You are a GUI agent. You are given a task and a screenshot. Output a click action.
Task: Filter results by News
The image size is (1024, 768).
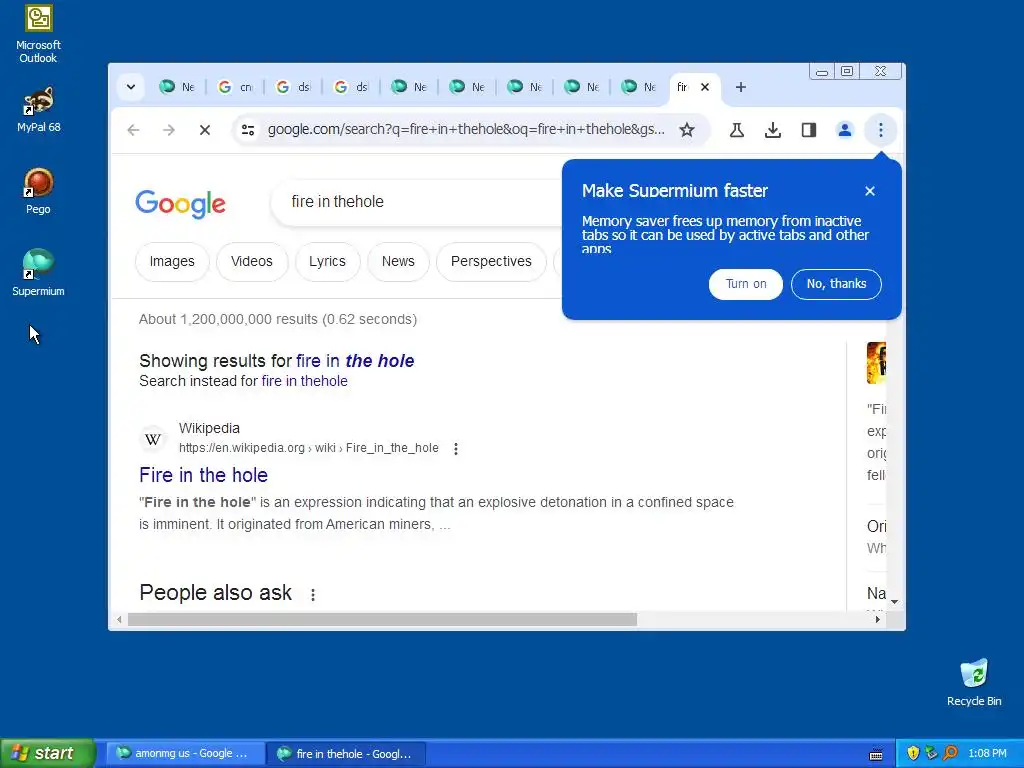coord(398,261)
